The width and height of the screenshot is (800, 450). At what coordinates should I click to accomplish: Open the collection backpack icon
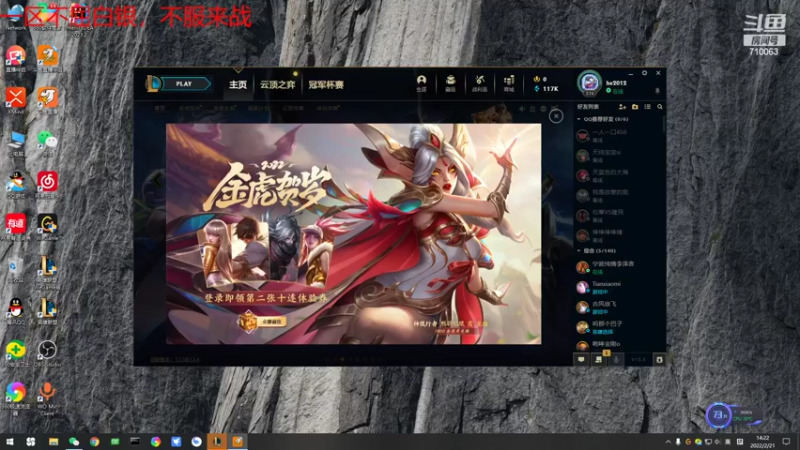click(x=451, y=83)
